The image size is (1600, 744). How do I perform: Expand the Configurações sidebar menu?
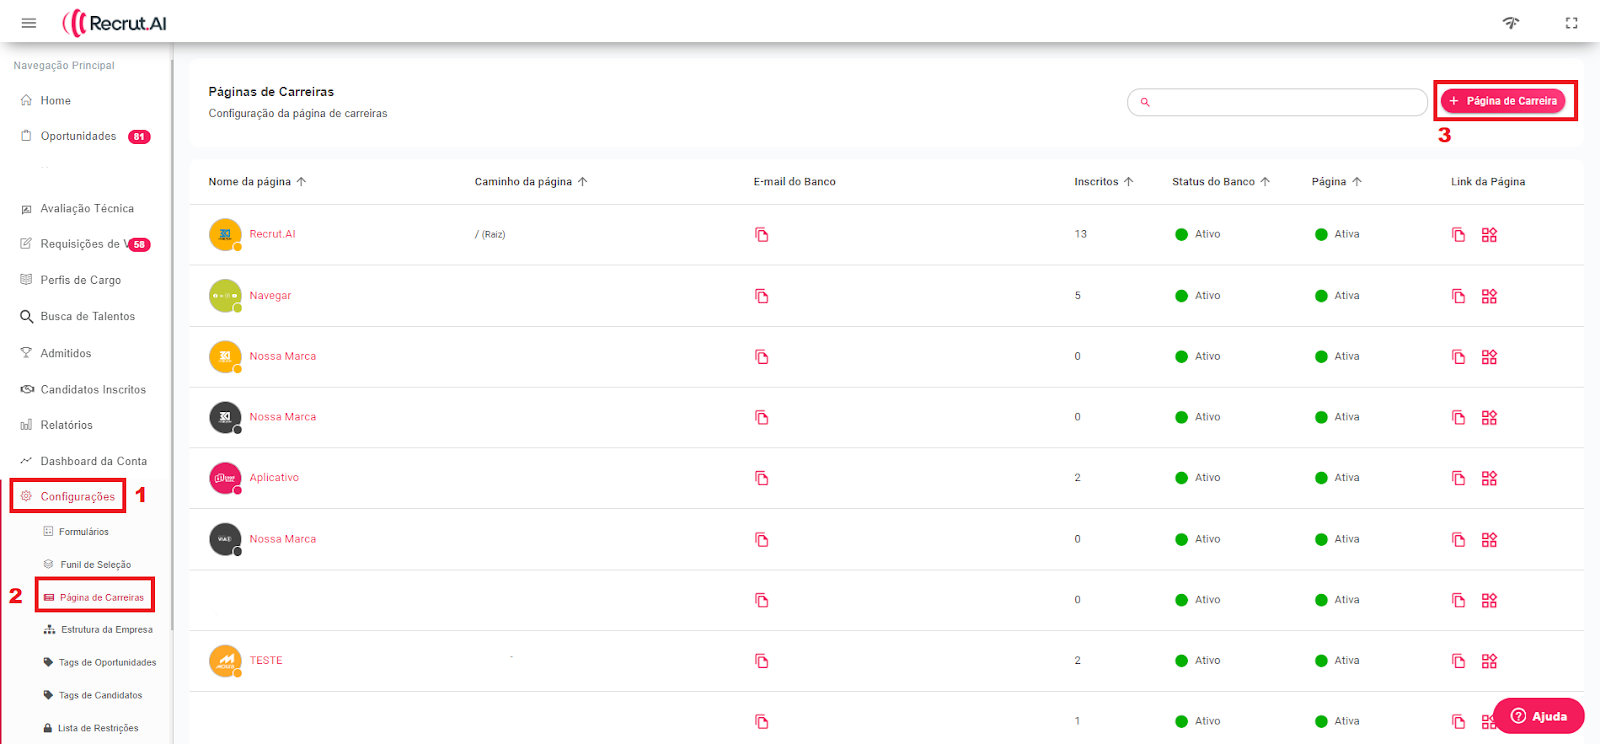pyautogui.click(x=77, y=497)
